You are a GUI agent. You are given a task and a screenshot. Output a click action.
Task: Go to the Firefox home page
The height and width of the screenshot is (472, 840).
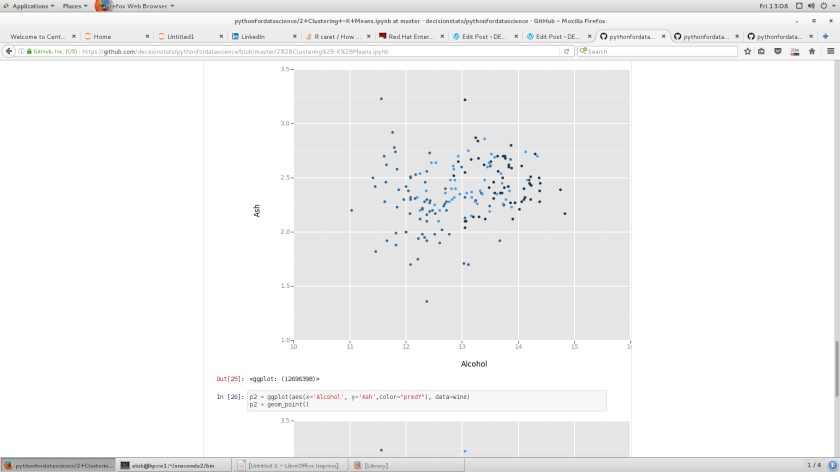pos(812,51)
